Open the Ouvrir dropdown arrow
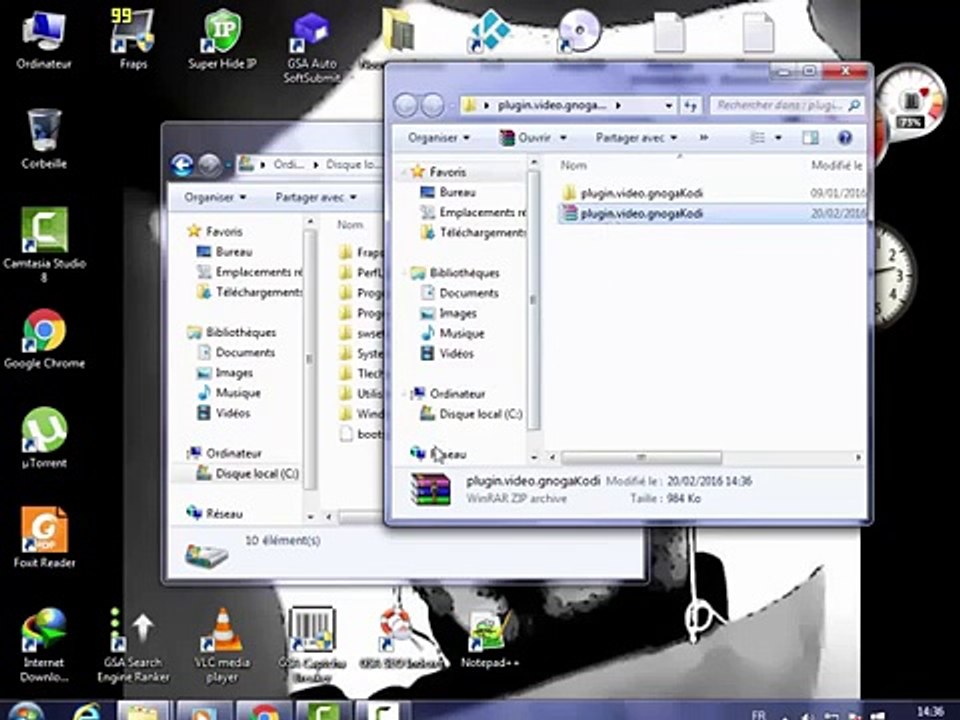The image size is (960, 720). (x=563, y=138)
